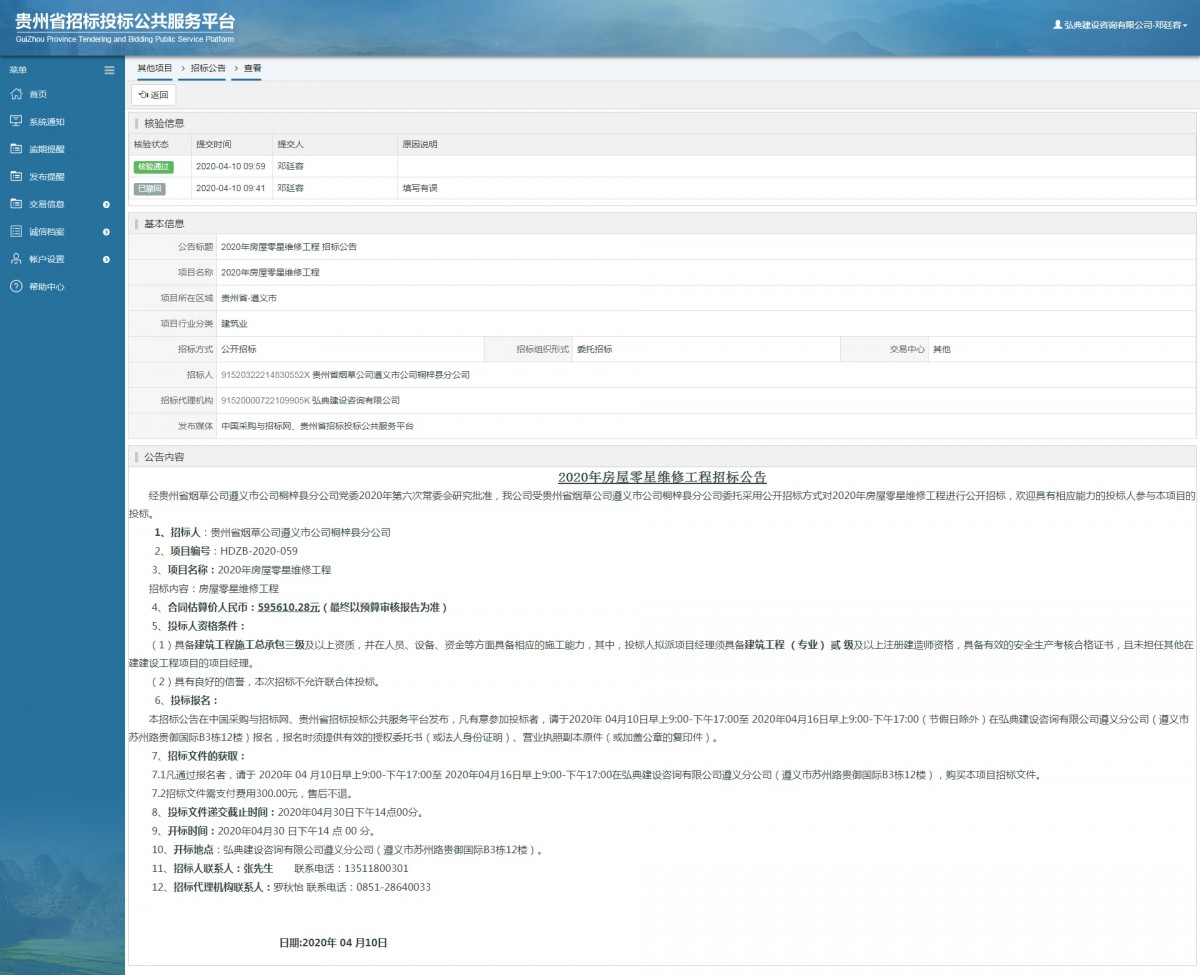Click the 首页 home icon

[x=16, y=94]
